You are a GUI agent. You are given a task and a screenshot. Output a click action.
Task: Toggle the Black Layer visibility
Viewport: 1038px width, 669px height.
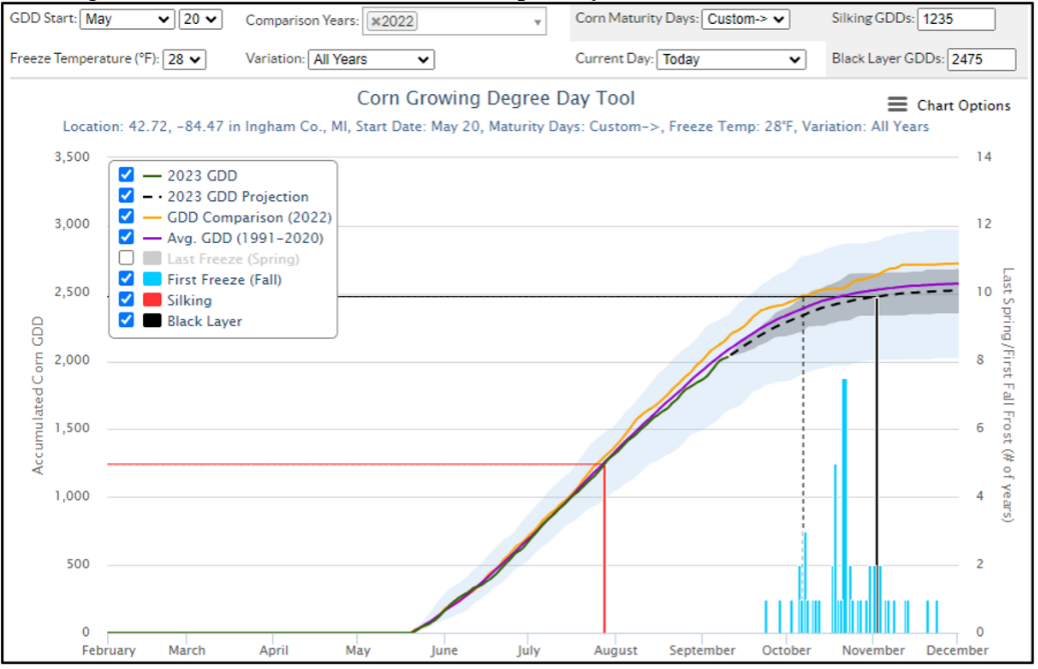click(125, 321)
